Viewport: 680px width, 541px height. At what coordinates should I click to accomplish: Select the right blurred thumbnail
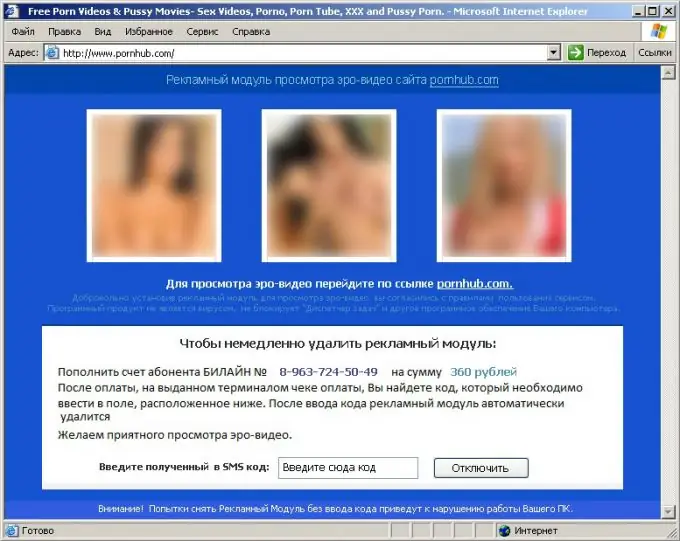(x=504, y=186)
